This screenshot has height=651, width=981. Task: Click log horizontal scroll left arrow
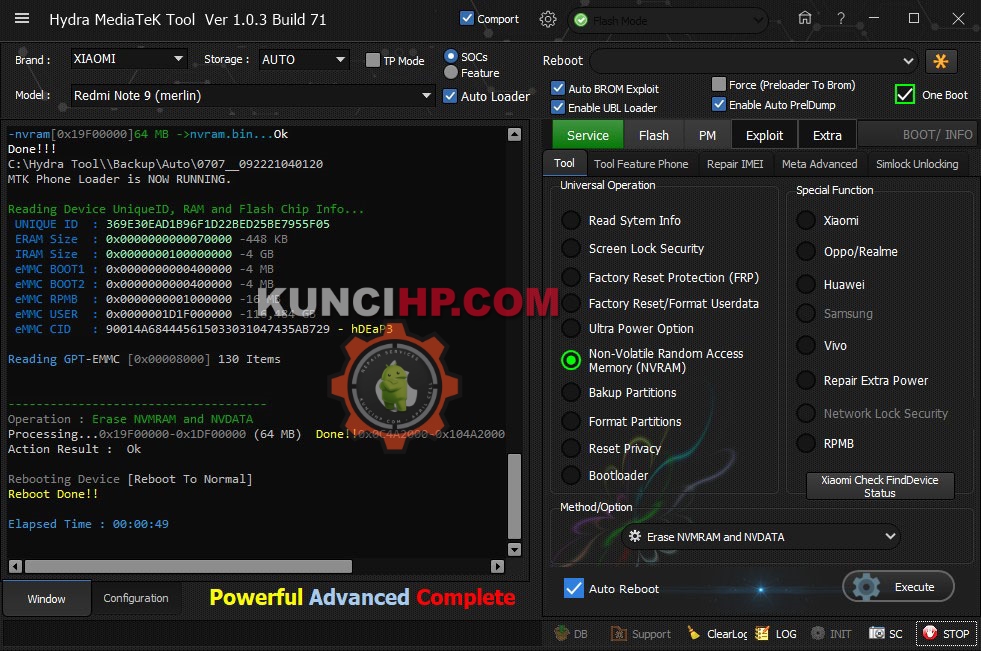pyautogui.click(x=15, y=566)
